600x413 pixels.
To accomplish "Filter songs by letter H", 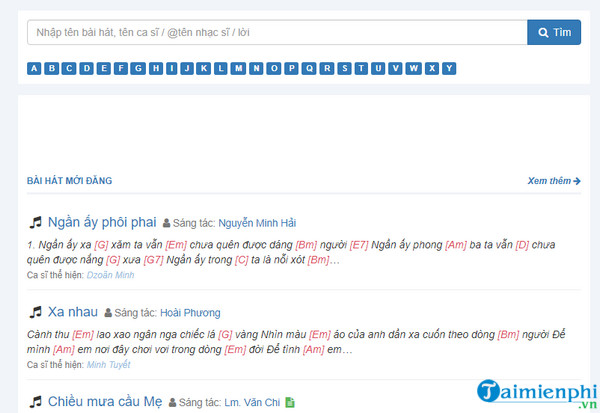I will (156, 69).
